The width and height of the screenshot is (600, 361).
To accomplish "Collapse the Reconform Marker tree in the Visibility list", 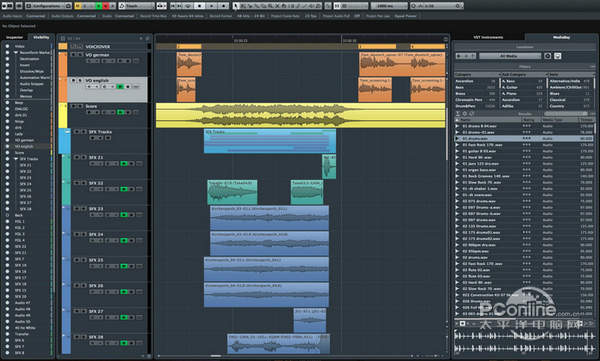I will [16, 52].
